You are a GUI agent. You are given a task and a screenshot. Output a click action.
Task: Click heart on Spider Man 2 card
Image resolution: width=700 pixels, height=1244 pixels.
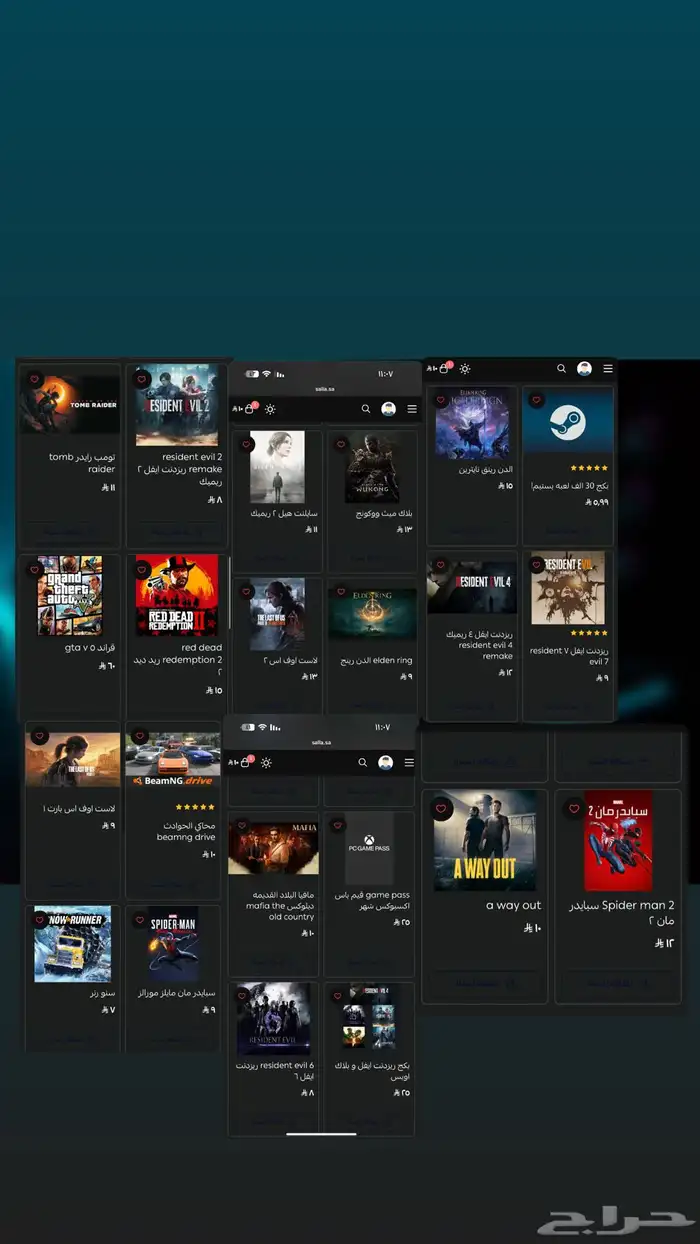tap(574, 809)
